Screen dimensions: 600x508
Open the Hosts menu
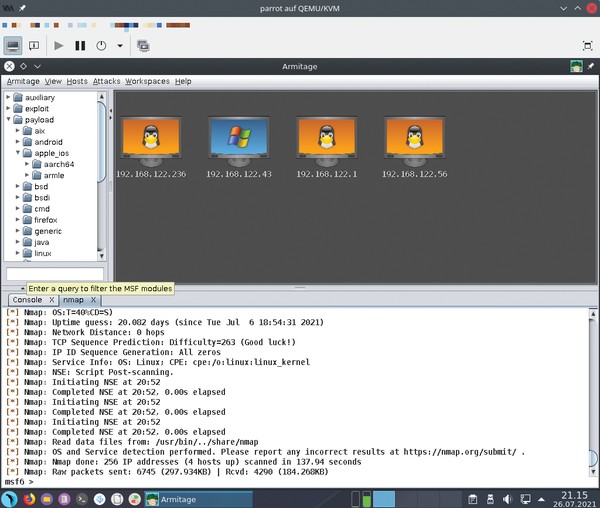77,81
